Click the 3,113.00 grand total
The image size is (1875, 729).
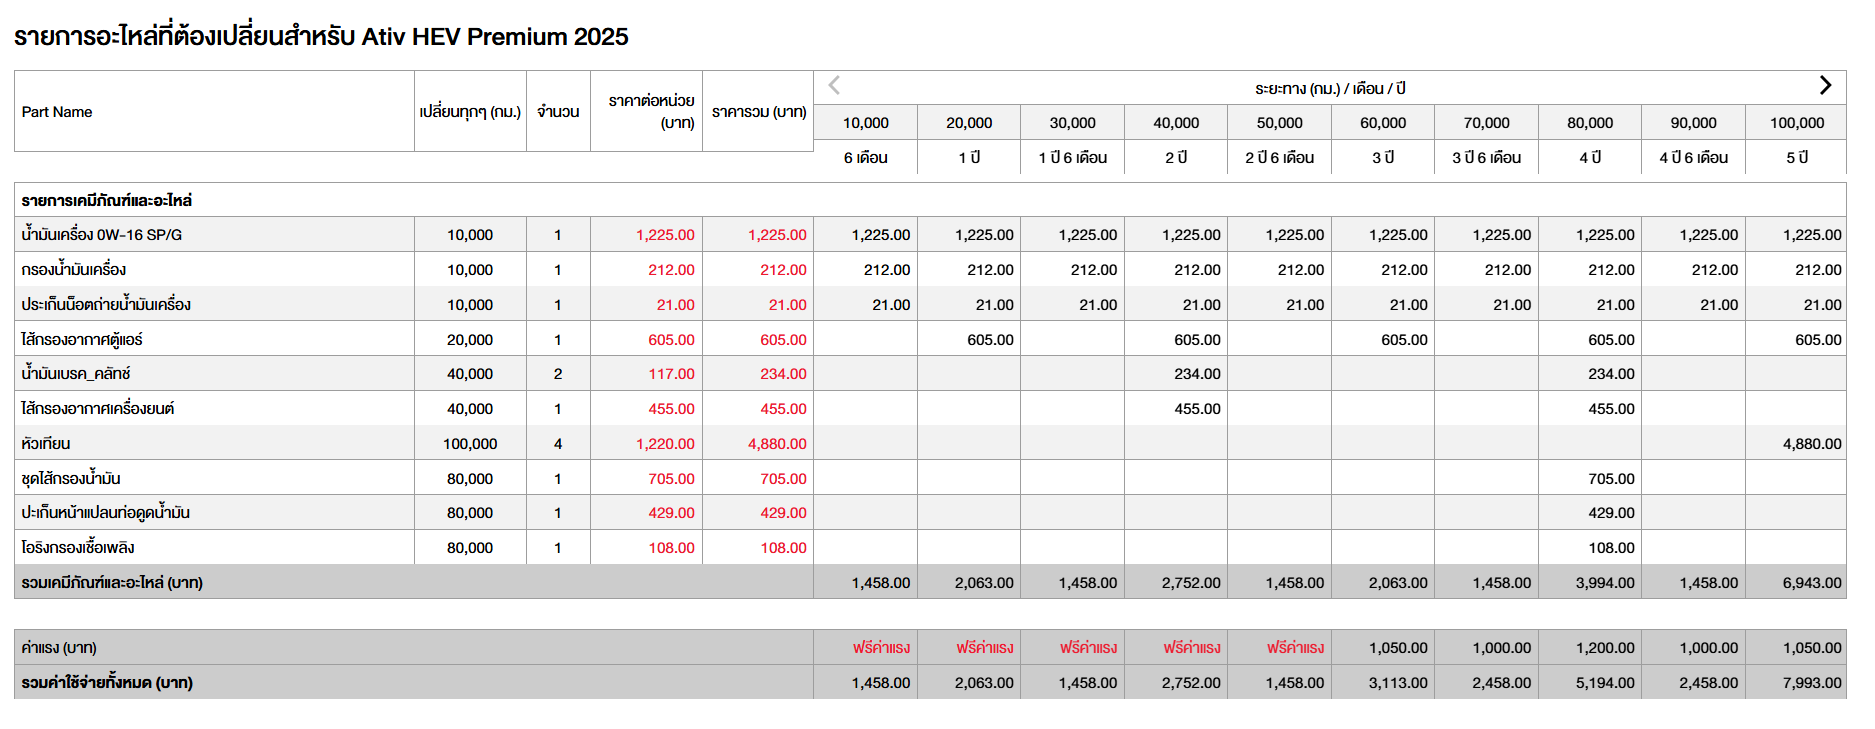tap(1398, 683)
